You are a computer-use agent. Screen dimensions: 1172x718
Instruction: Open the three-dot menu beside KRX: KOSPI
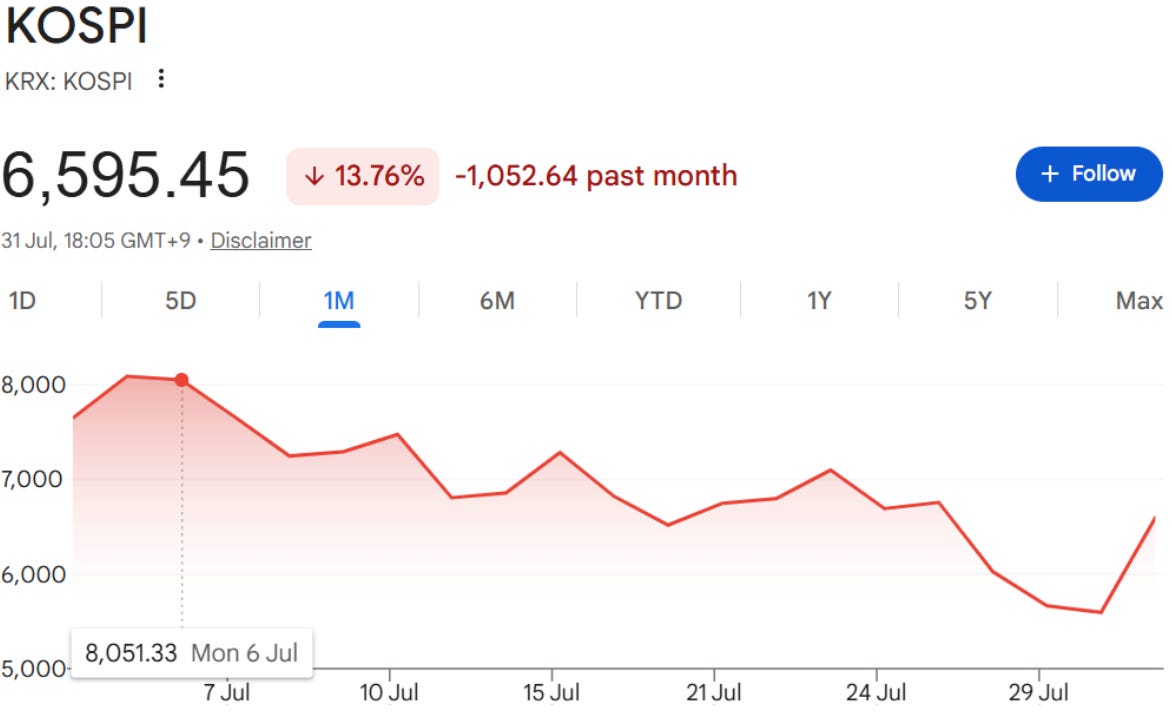point(161,78)
